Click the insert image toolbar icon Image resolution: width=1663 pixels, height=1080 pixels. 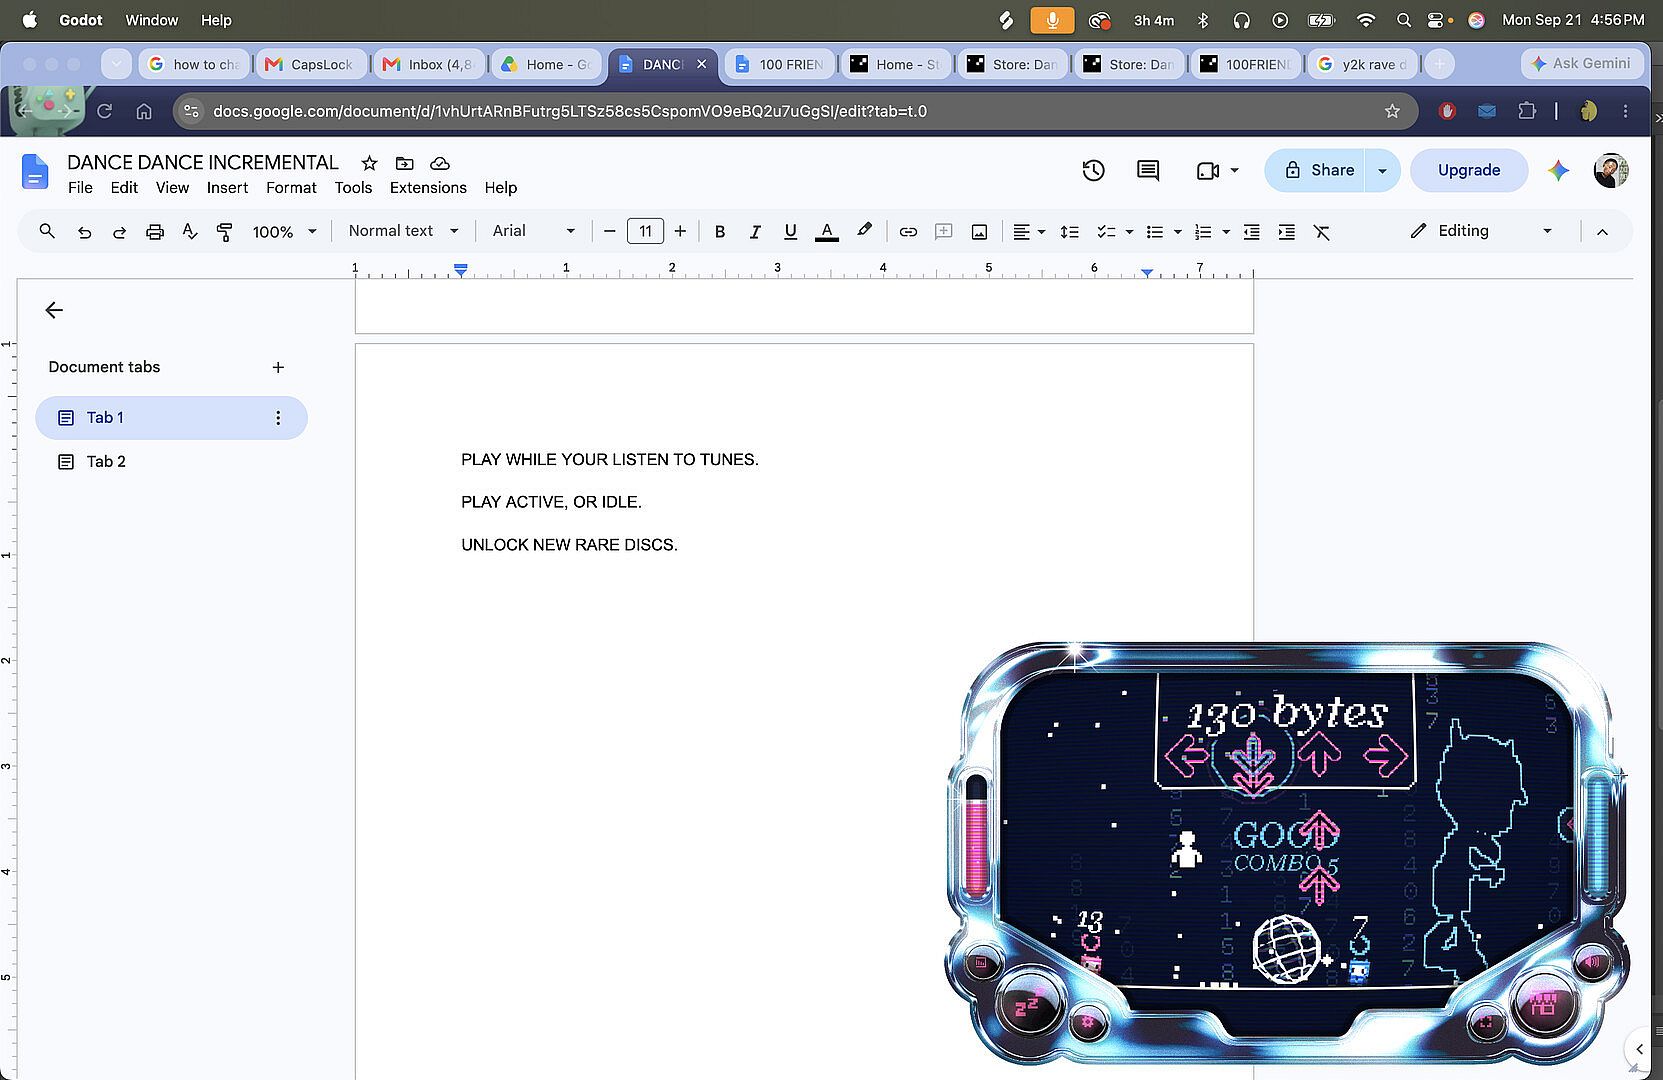tap(979, 231)
